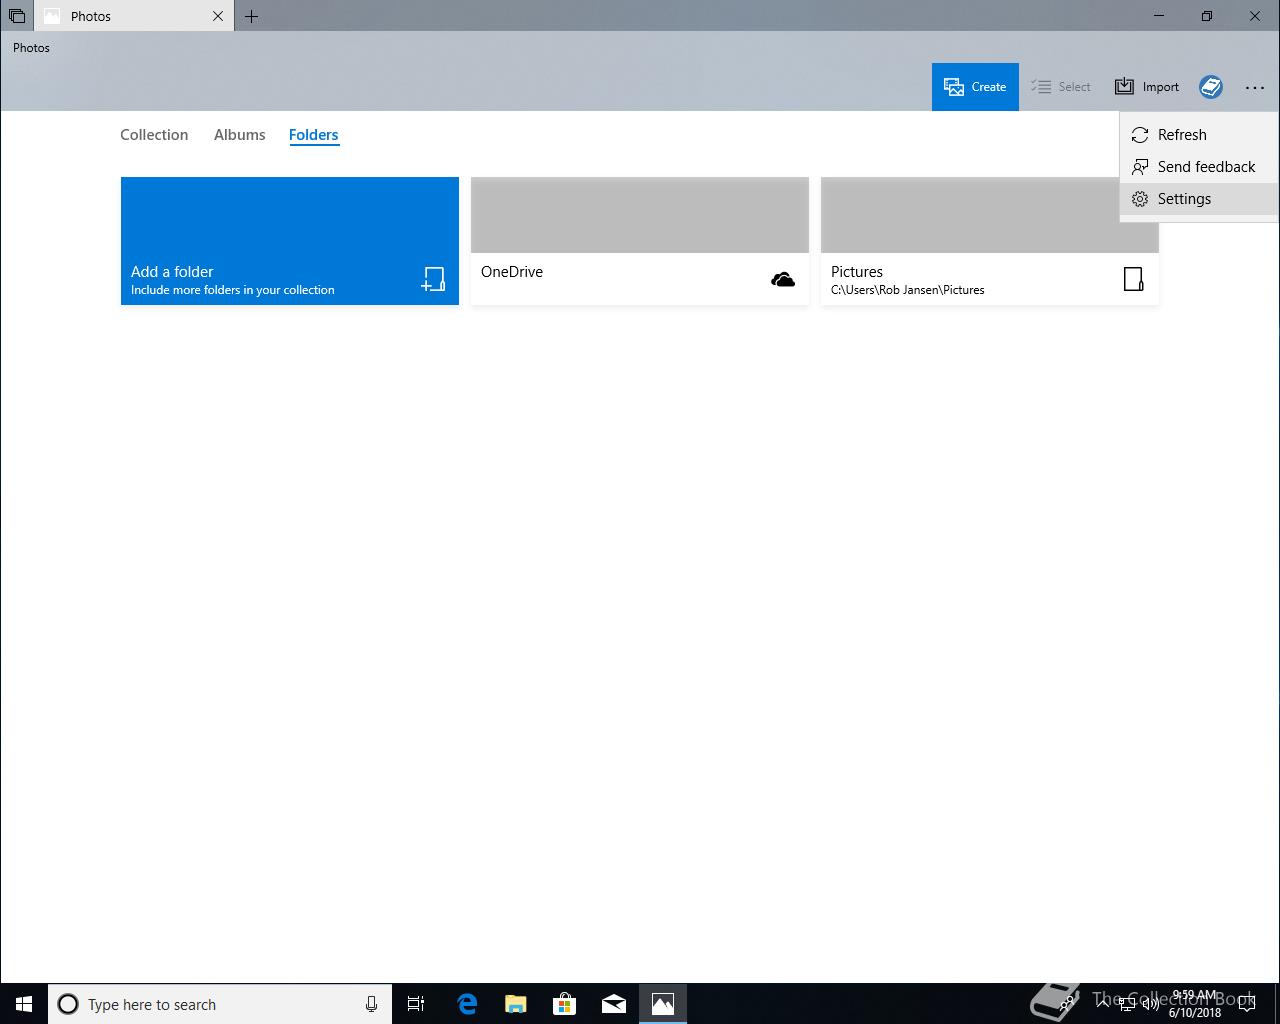Select the Folders tab
The image size is (1280, 1024).
coord(314,135)
